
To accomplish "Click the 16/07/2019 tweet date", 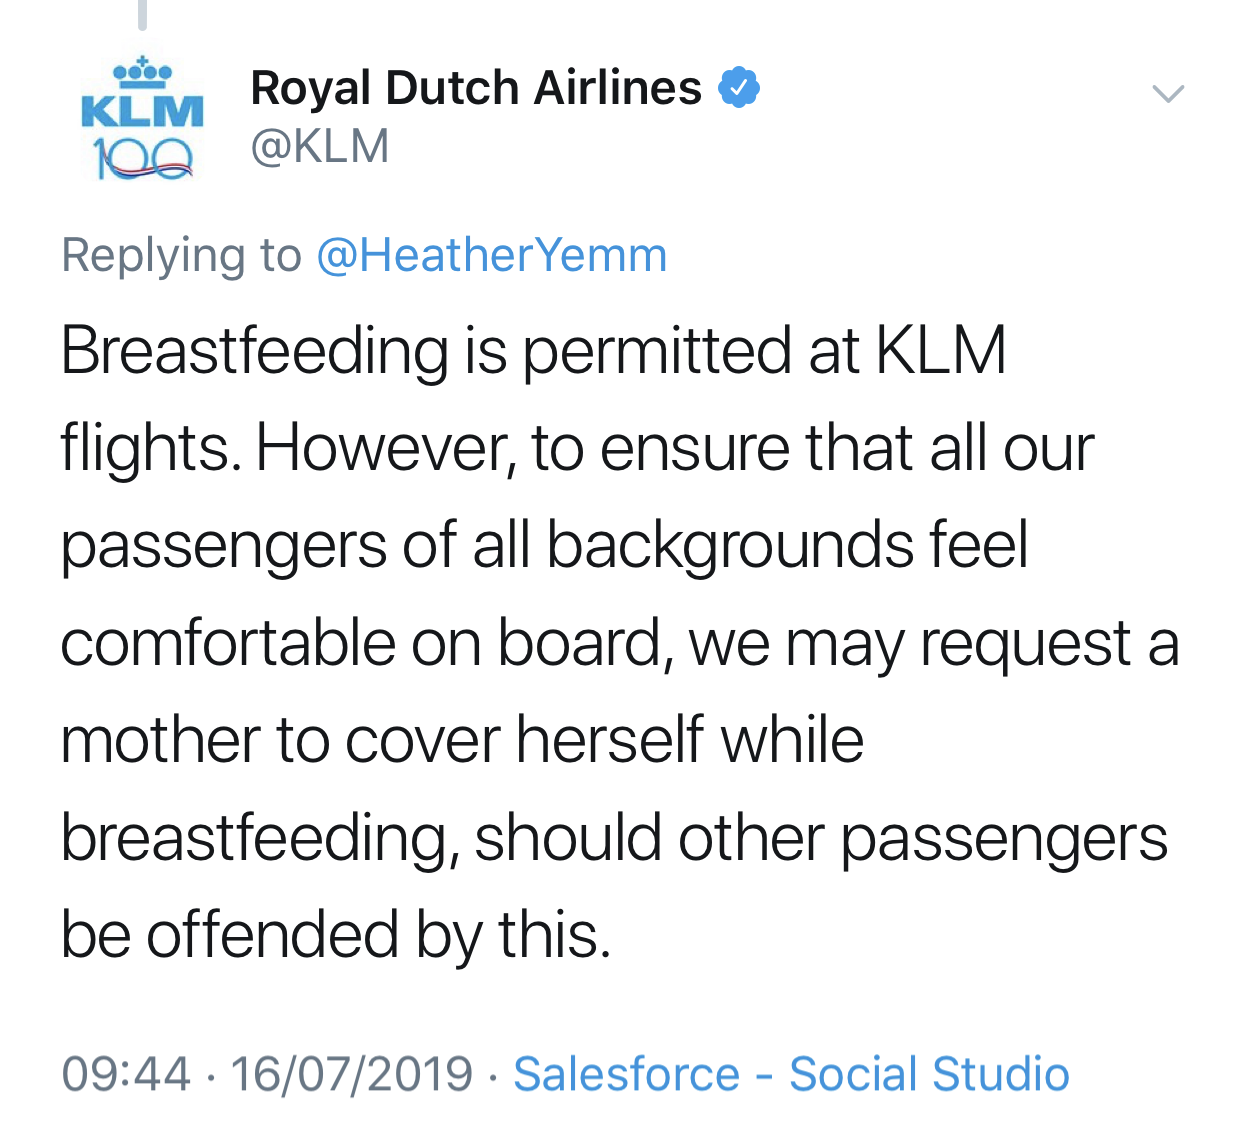I will pyautogui.click(x=351, y=1074).
